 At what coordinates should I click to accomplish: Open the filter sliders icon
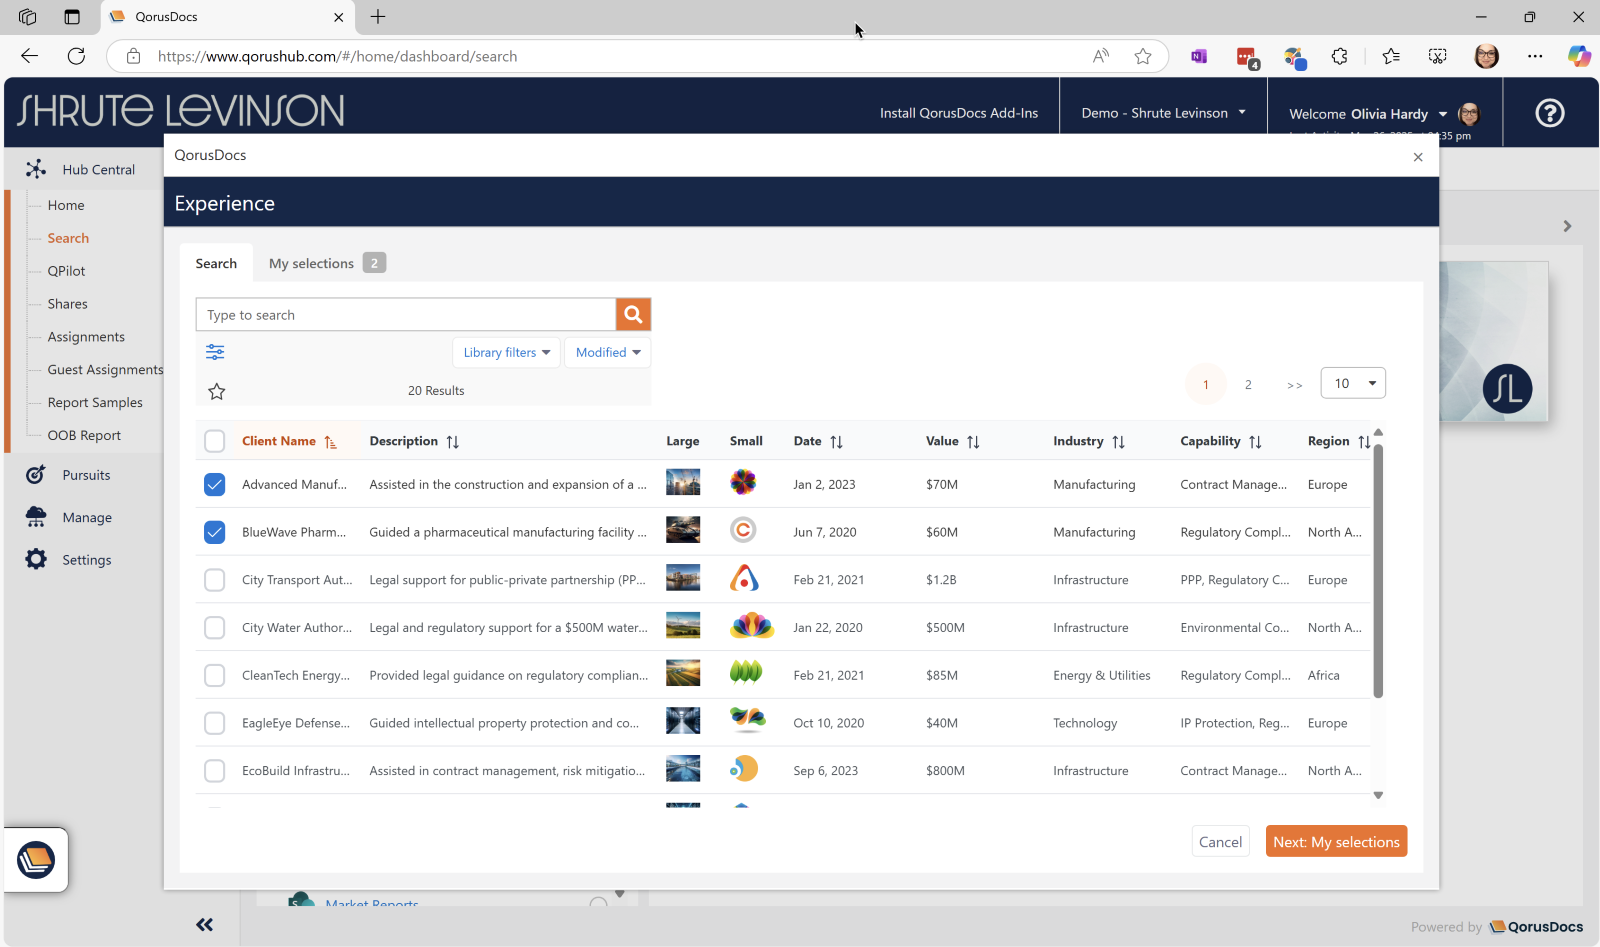coord(215,352)
